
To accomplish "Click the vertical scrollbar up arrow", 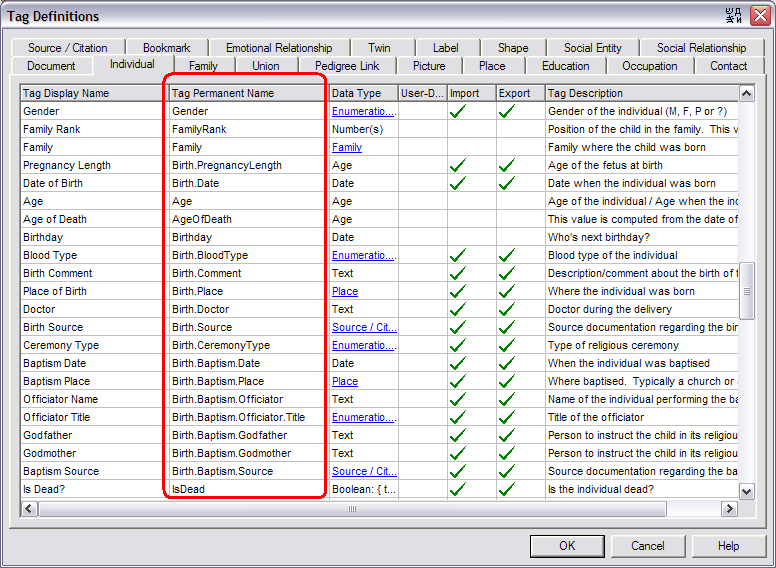I will point(746,93).
